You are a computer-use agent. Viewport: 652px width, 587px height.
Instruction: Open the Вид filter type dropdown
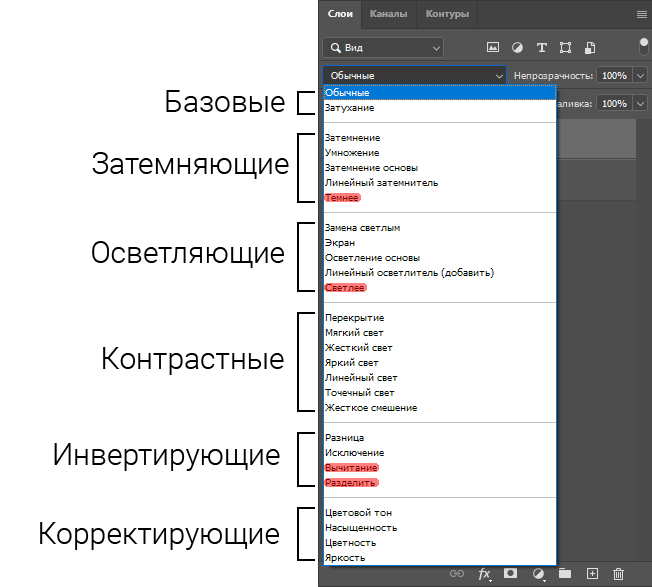(x=383, y=47)
